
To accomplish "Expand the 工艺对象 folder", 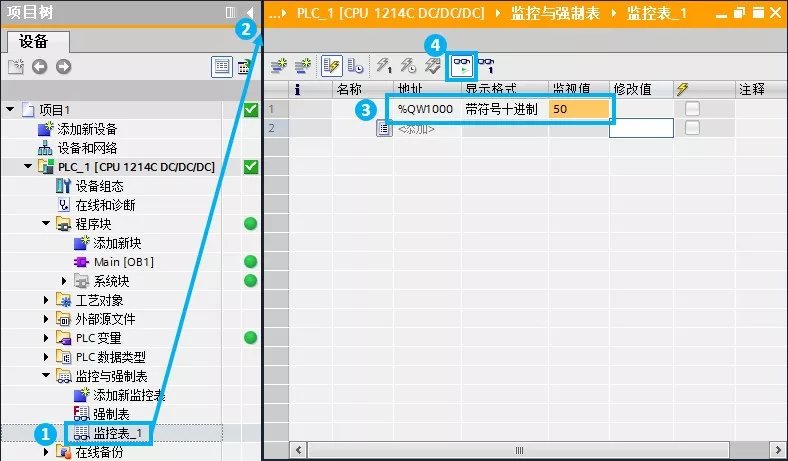I will pos(46,300).
